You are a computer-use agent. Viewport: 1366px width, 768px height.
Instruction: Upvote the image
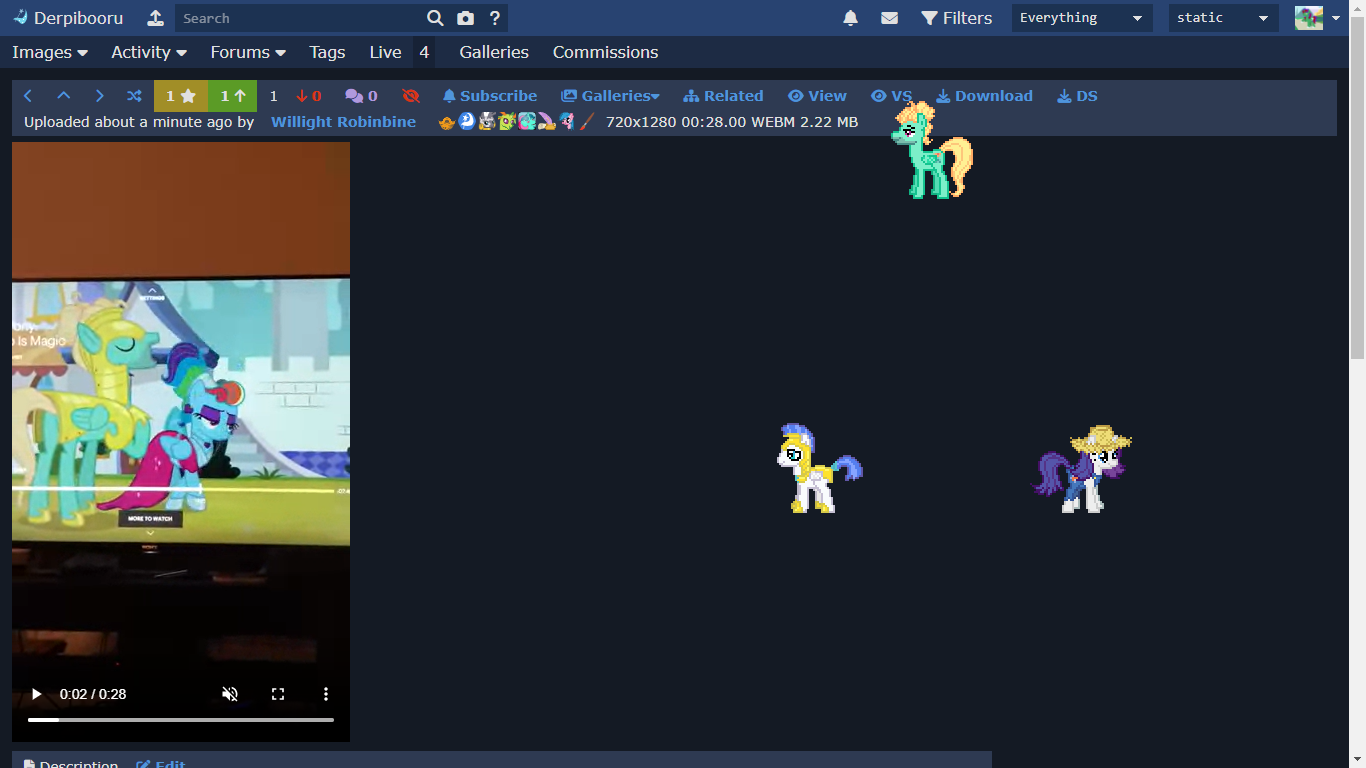[x=233, y=96]
